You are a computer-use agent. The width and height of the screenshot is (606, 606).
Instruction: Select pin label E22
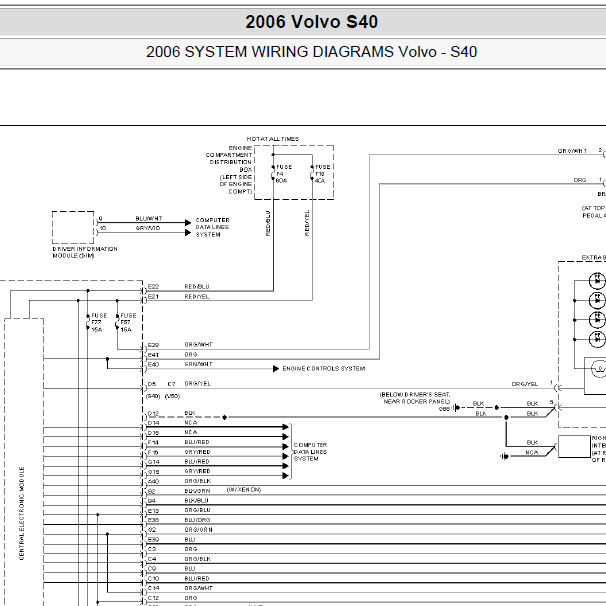coord(153,286)
